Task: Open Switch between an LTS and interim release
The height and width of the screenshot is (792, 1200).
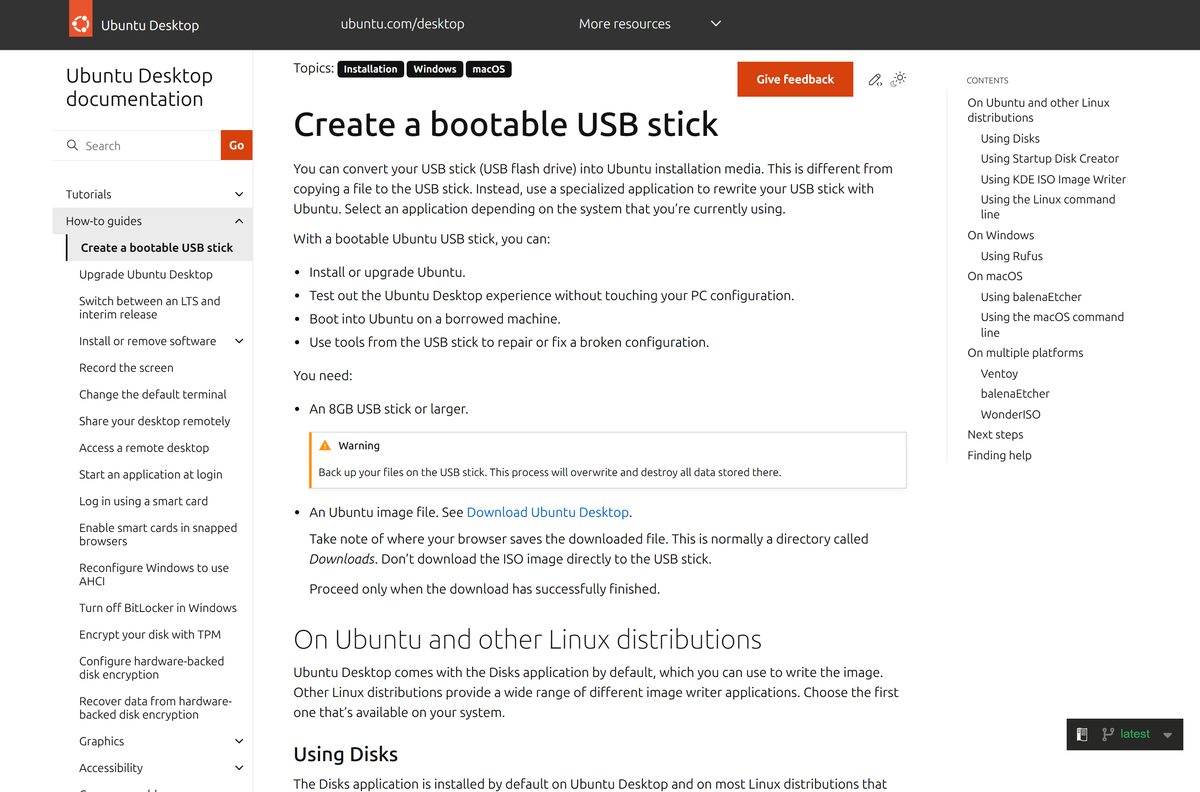Action: (x=150, y=307)
